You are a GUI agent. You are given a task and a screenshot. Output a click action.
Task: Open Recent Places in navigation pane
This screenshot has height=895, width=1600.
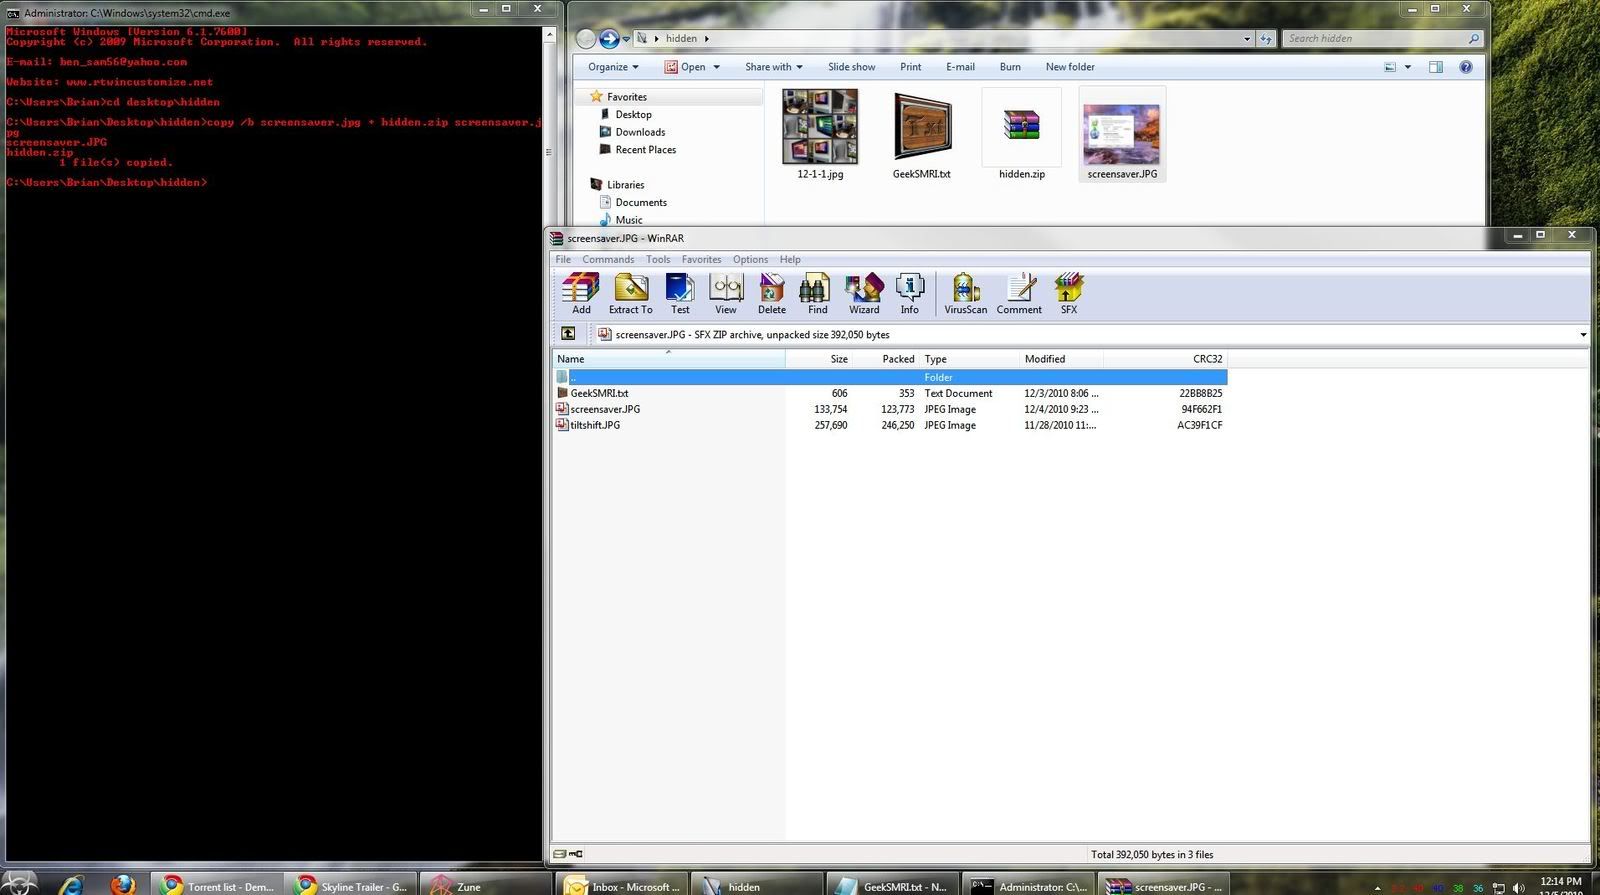(x=645, y=150)
